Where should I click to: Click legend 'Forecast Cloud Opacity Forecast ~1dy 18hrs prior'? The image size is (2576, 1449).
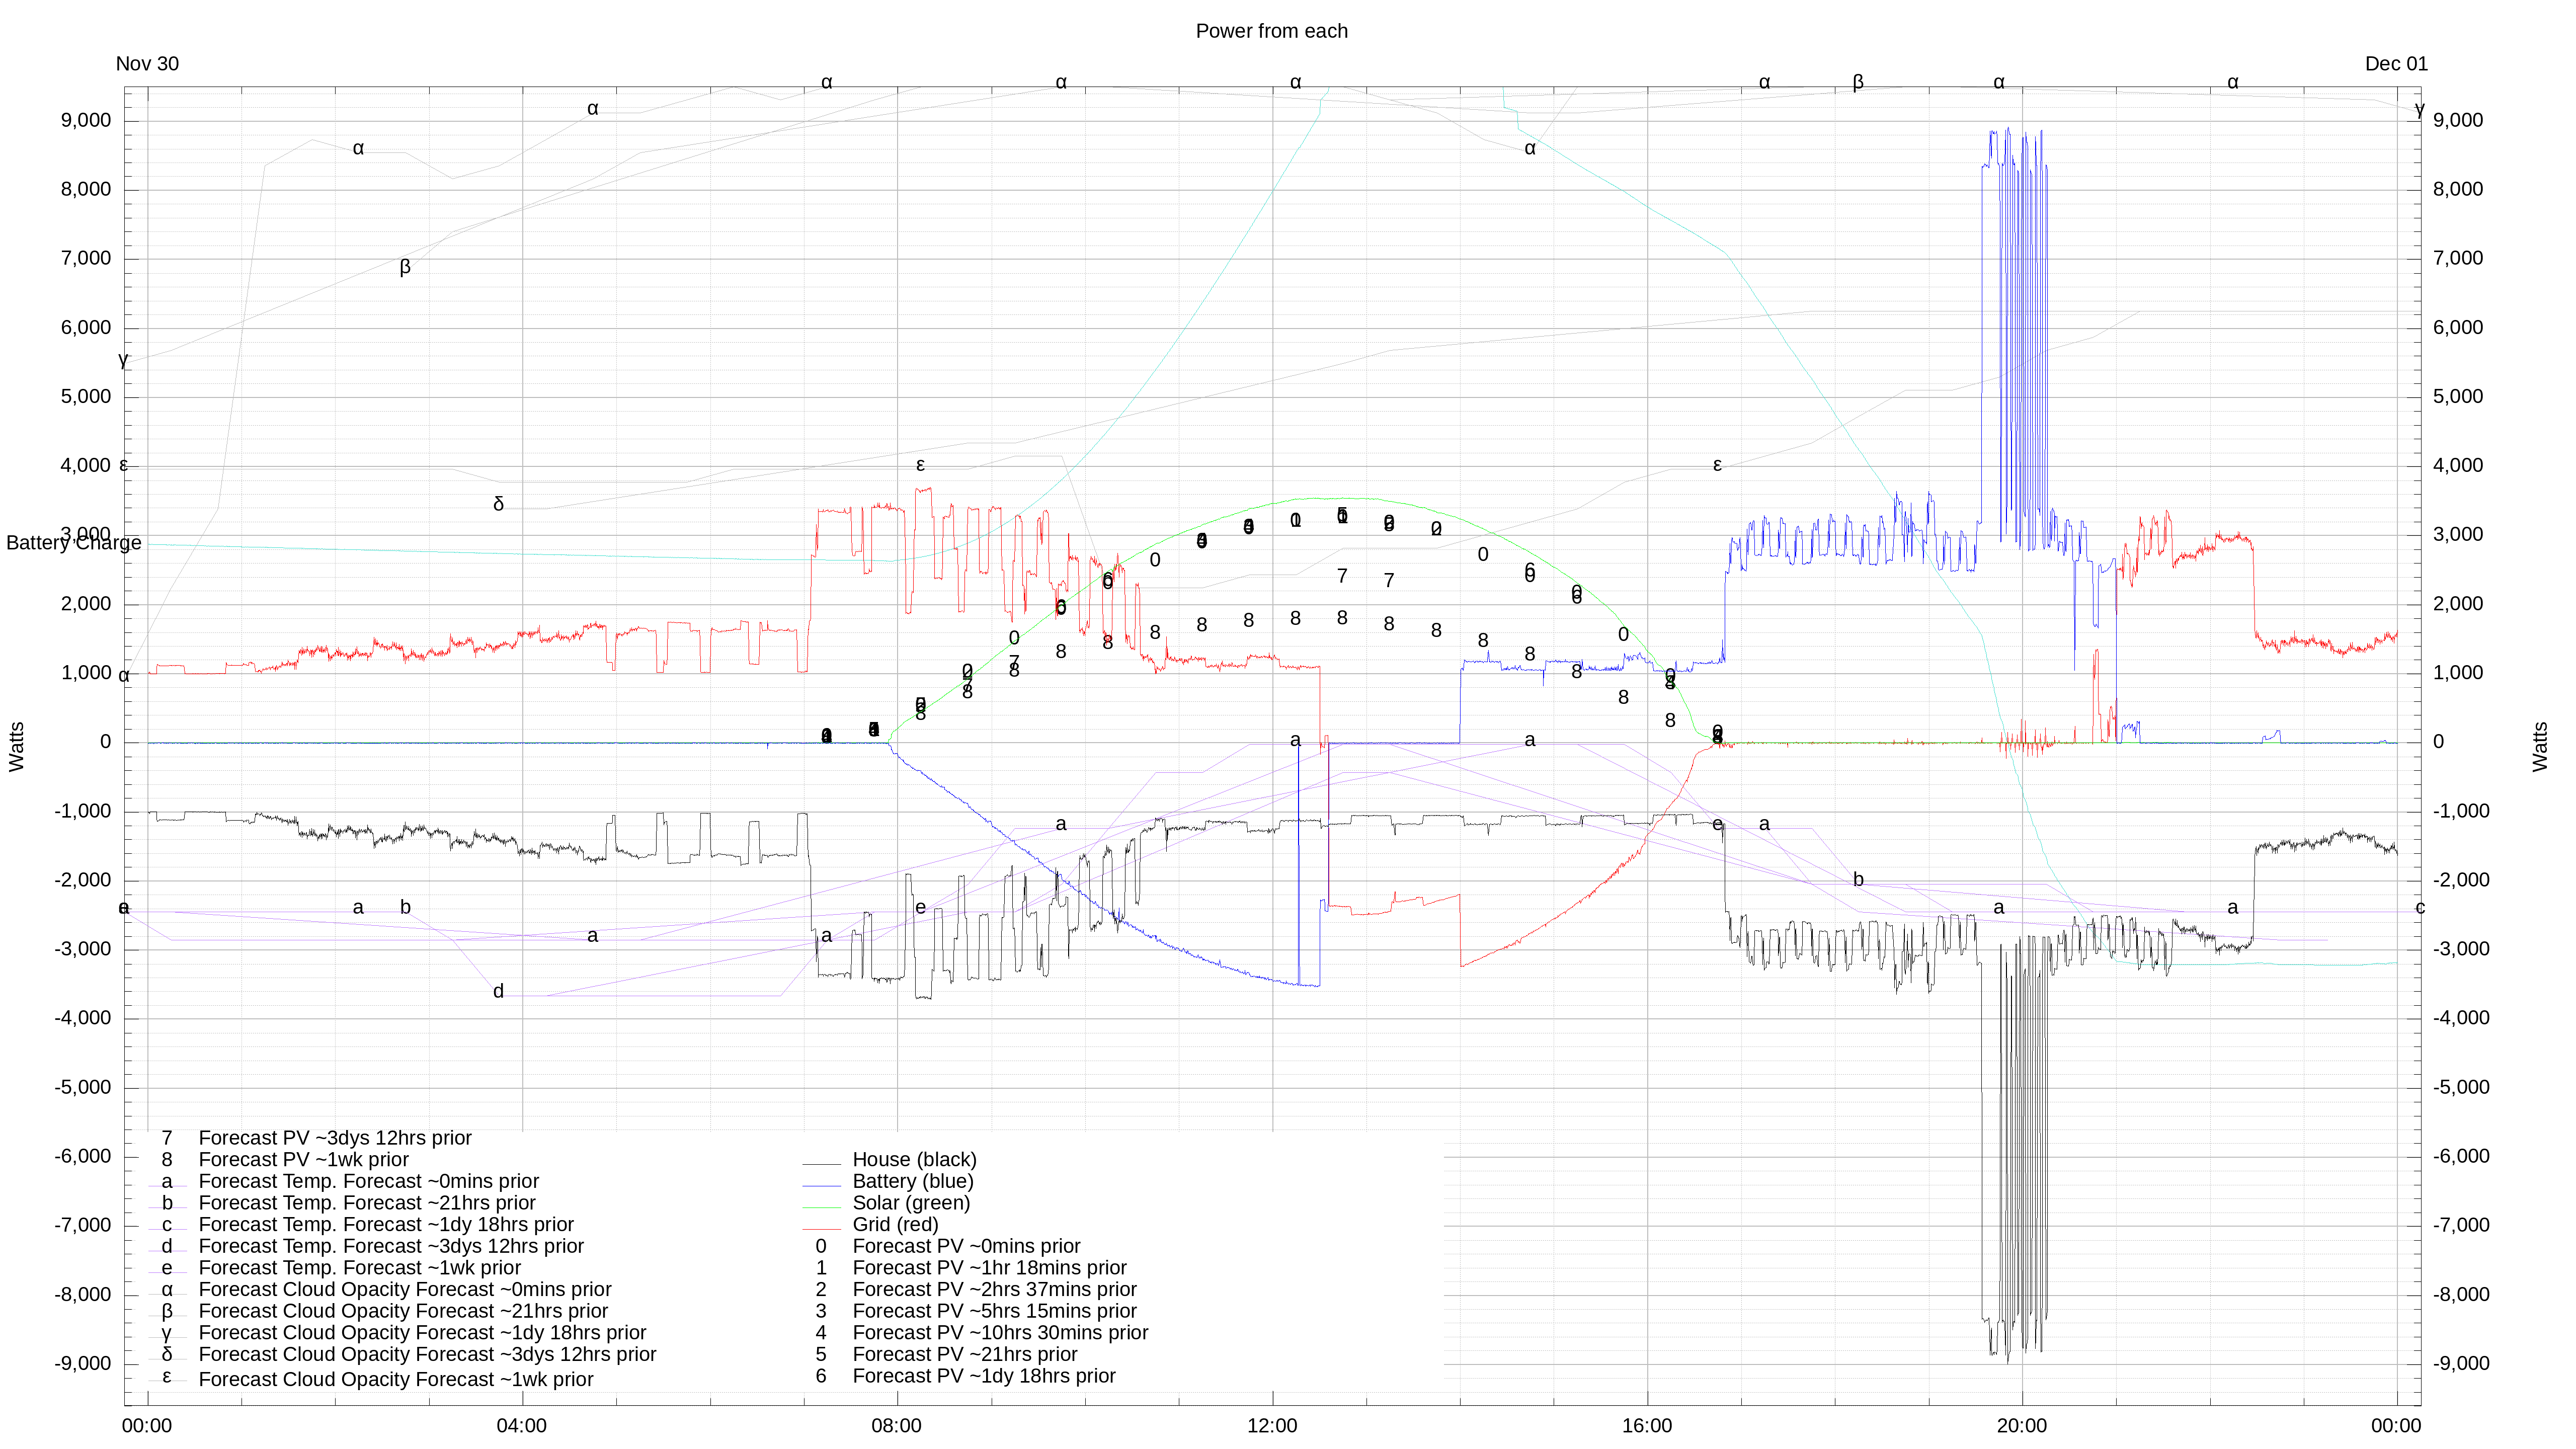tap(422, 1333)
